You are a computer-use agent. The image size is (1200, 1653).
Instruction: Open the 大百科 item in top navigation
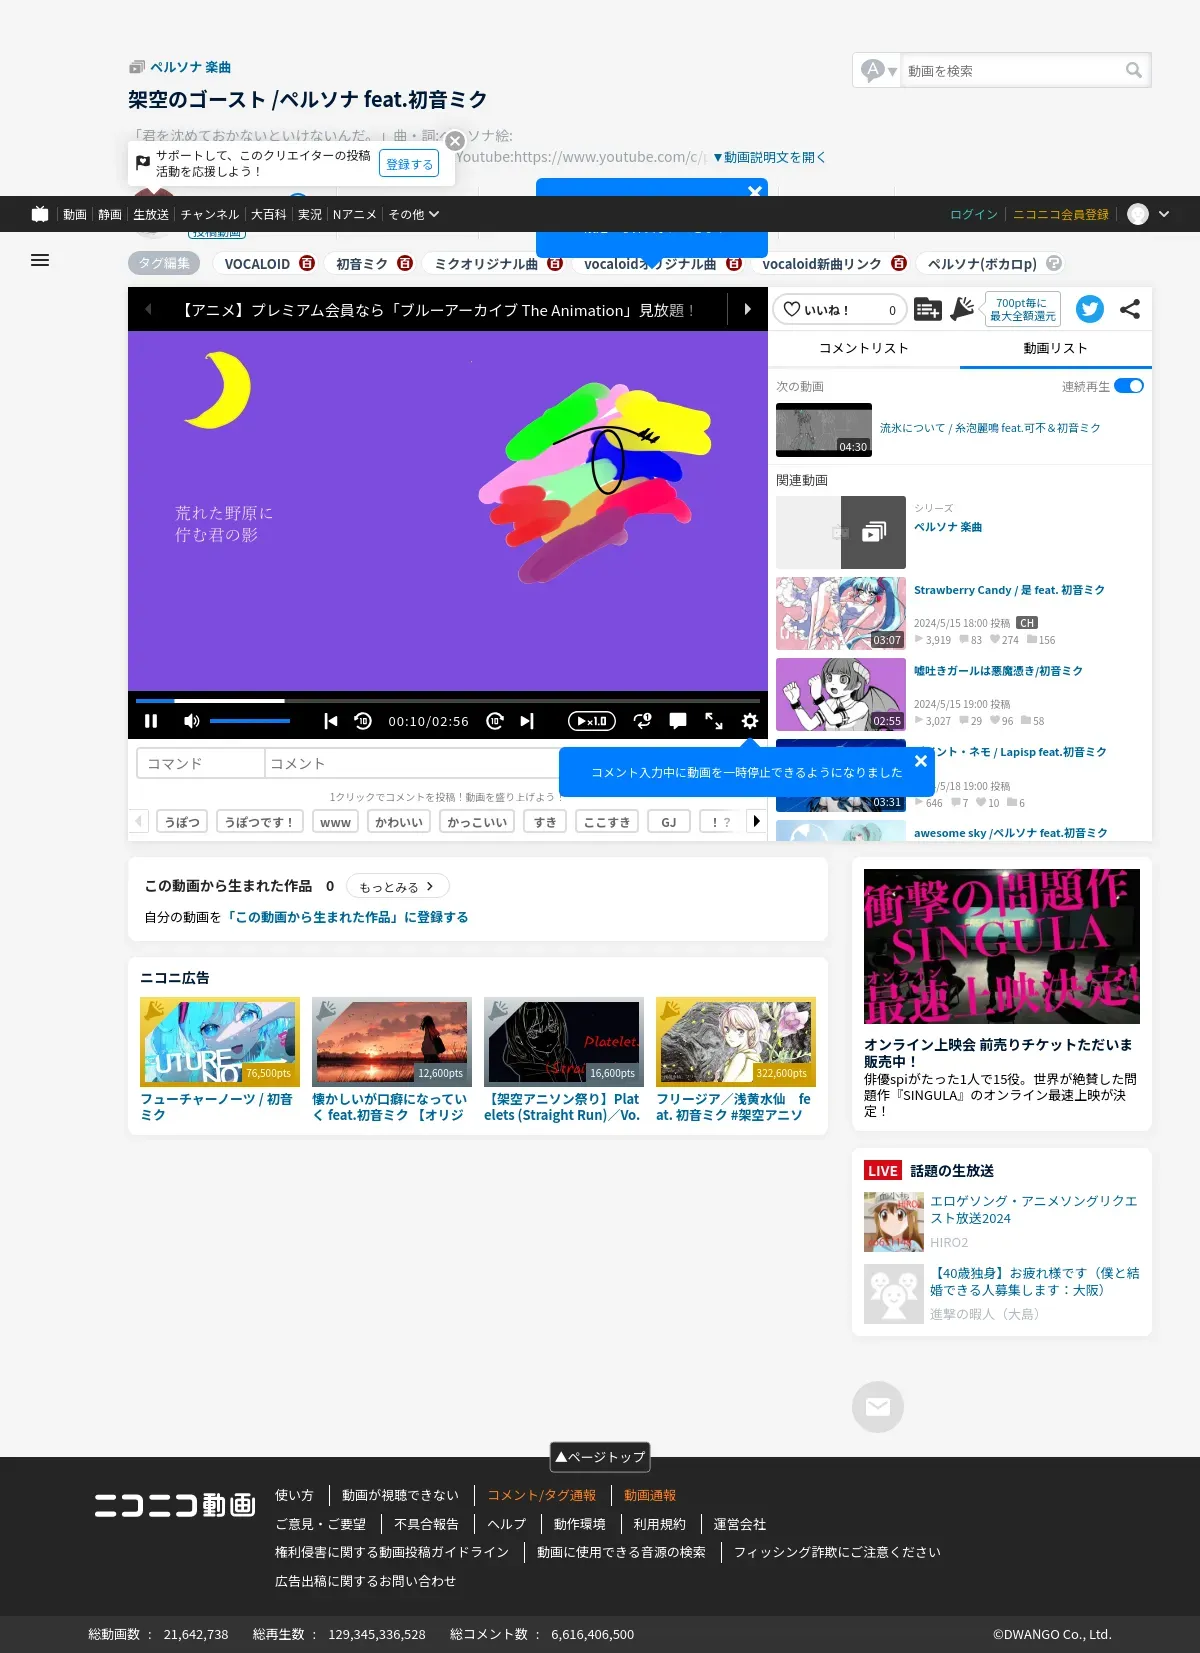pos(268,214)
